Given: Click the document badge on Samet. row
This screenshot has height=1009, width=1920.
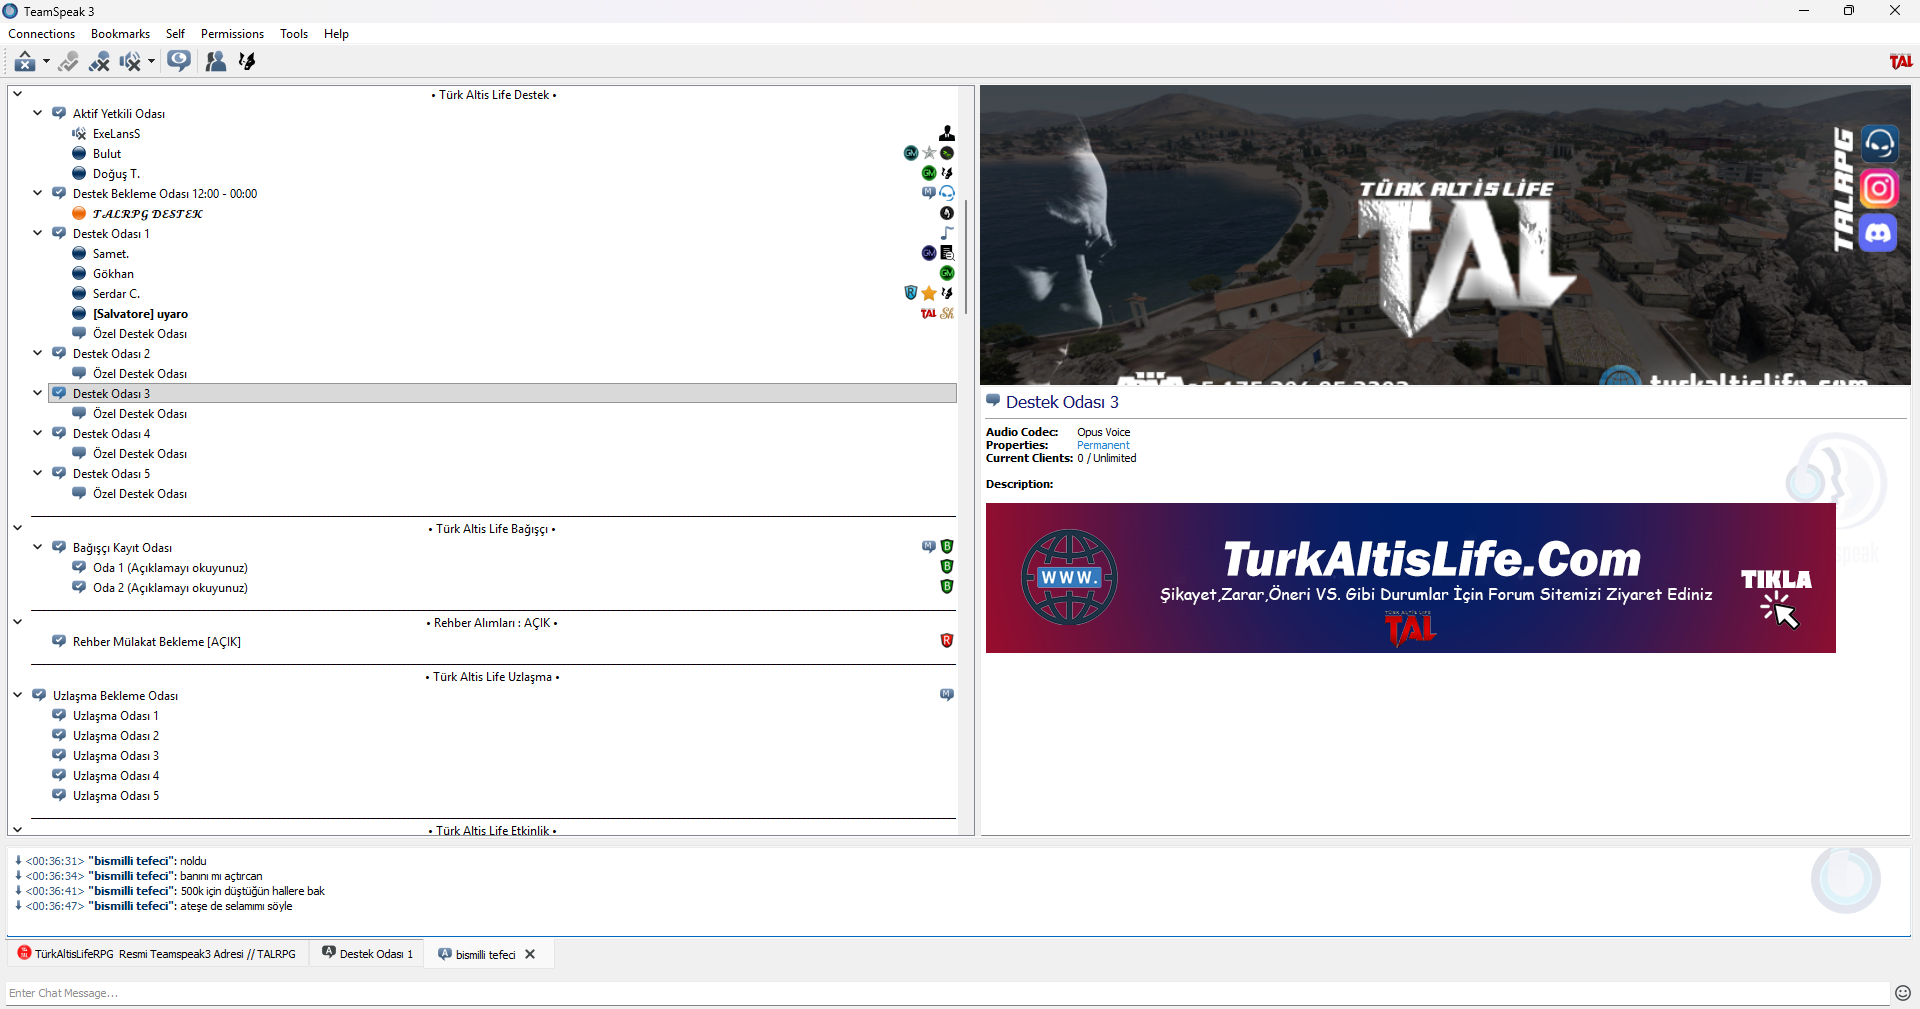Looking at the screenshot, I should pos(947,253).
